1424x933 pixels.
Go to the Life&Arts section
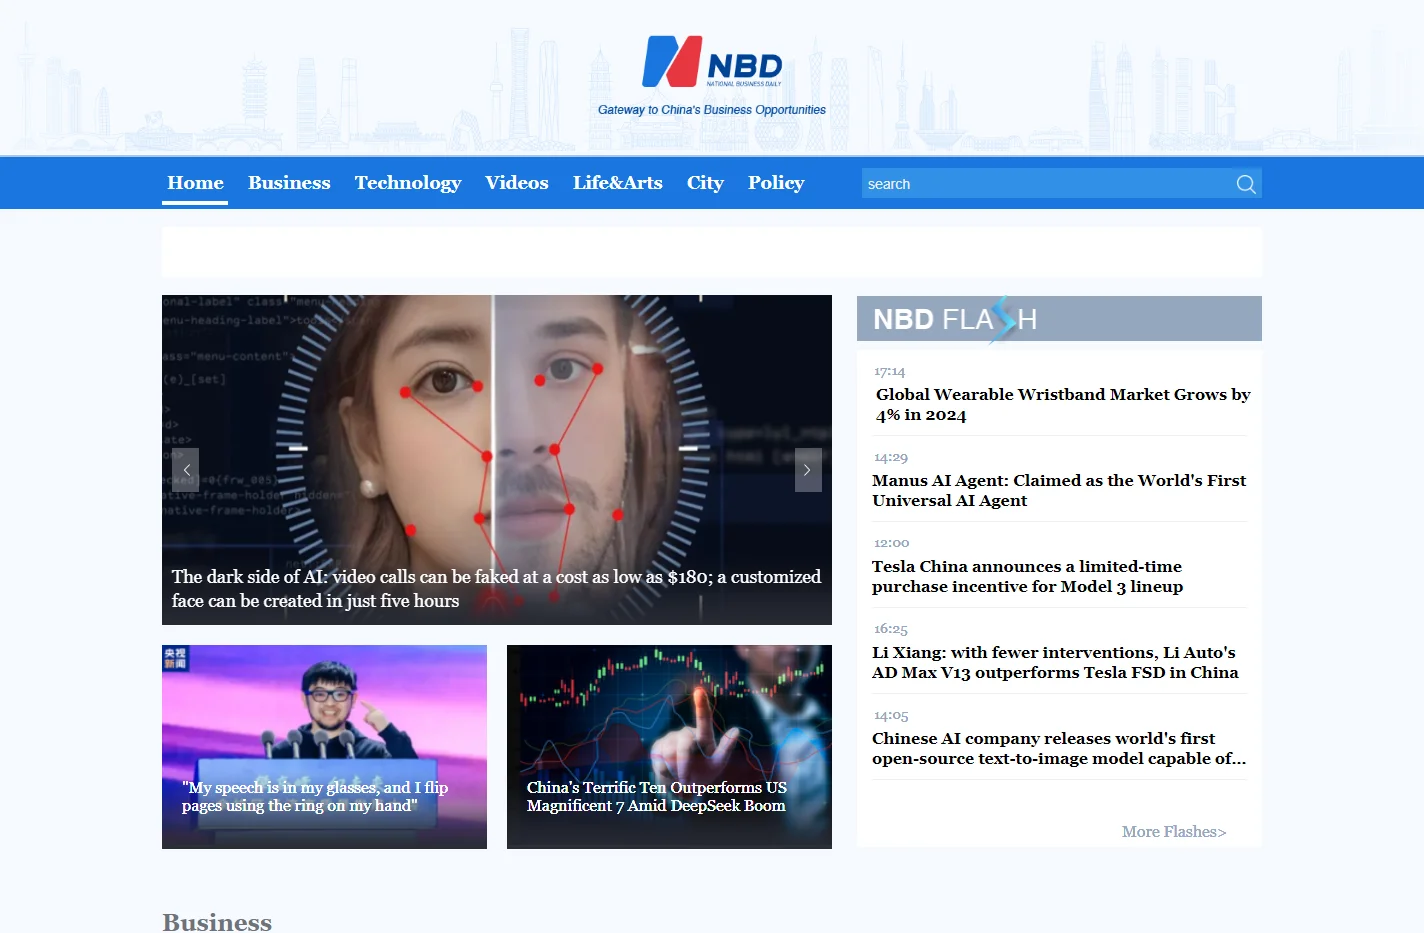coord(618,183)
